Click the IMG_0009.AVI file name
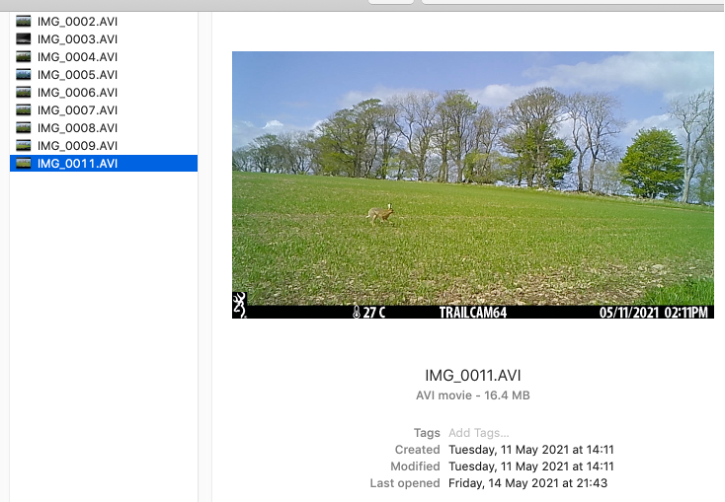The height and width of the screenshot is (502, 725). (78, 146)
